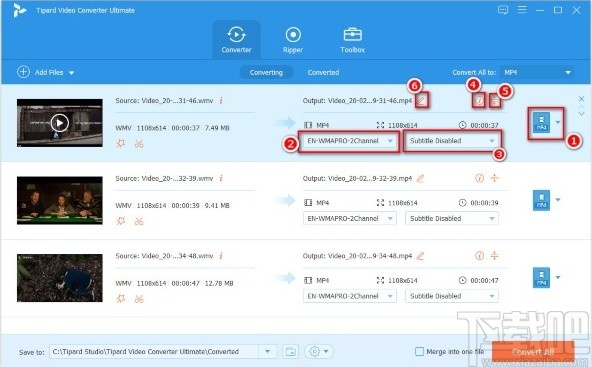Rename the output file 9-31-46.mp4 with the pencil
This screenshot has height=367, width=592.
[422, 100]
